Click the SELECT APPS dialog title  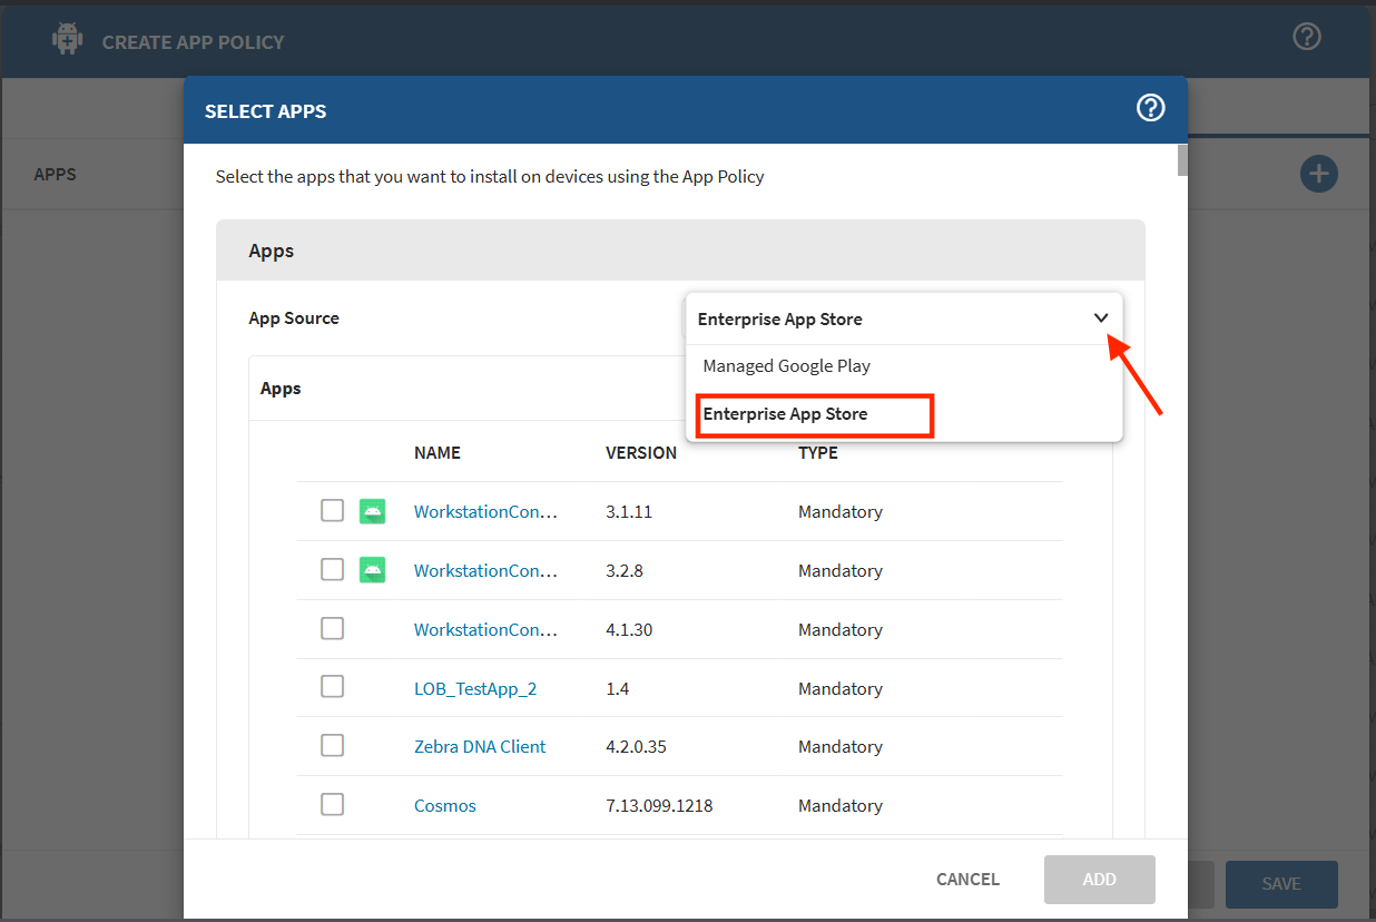coord(266,111)
